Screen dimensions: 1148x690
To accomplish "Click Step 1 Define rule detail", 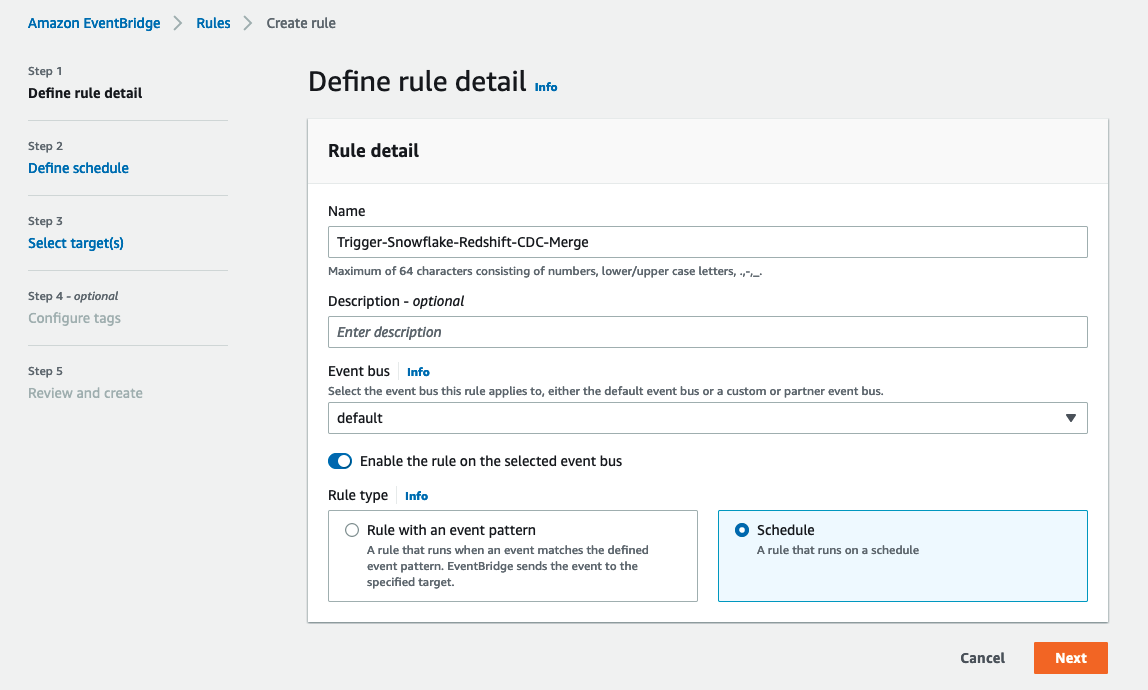I will pyautogui.click(x=85, y=93).
